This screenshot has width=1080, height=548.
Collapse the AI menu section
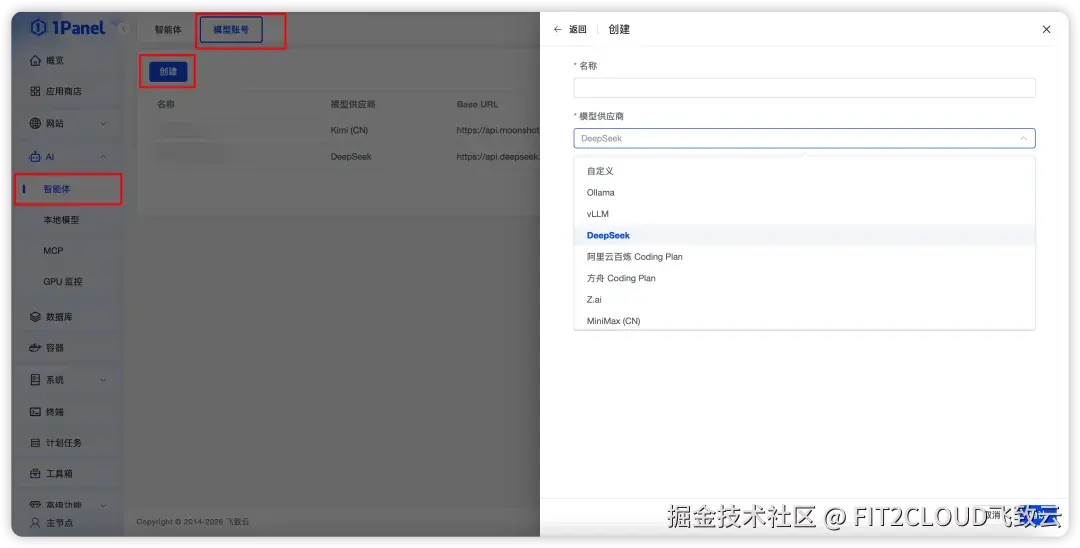68,157
